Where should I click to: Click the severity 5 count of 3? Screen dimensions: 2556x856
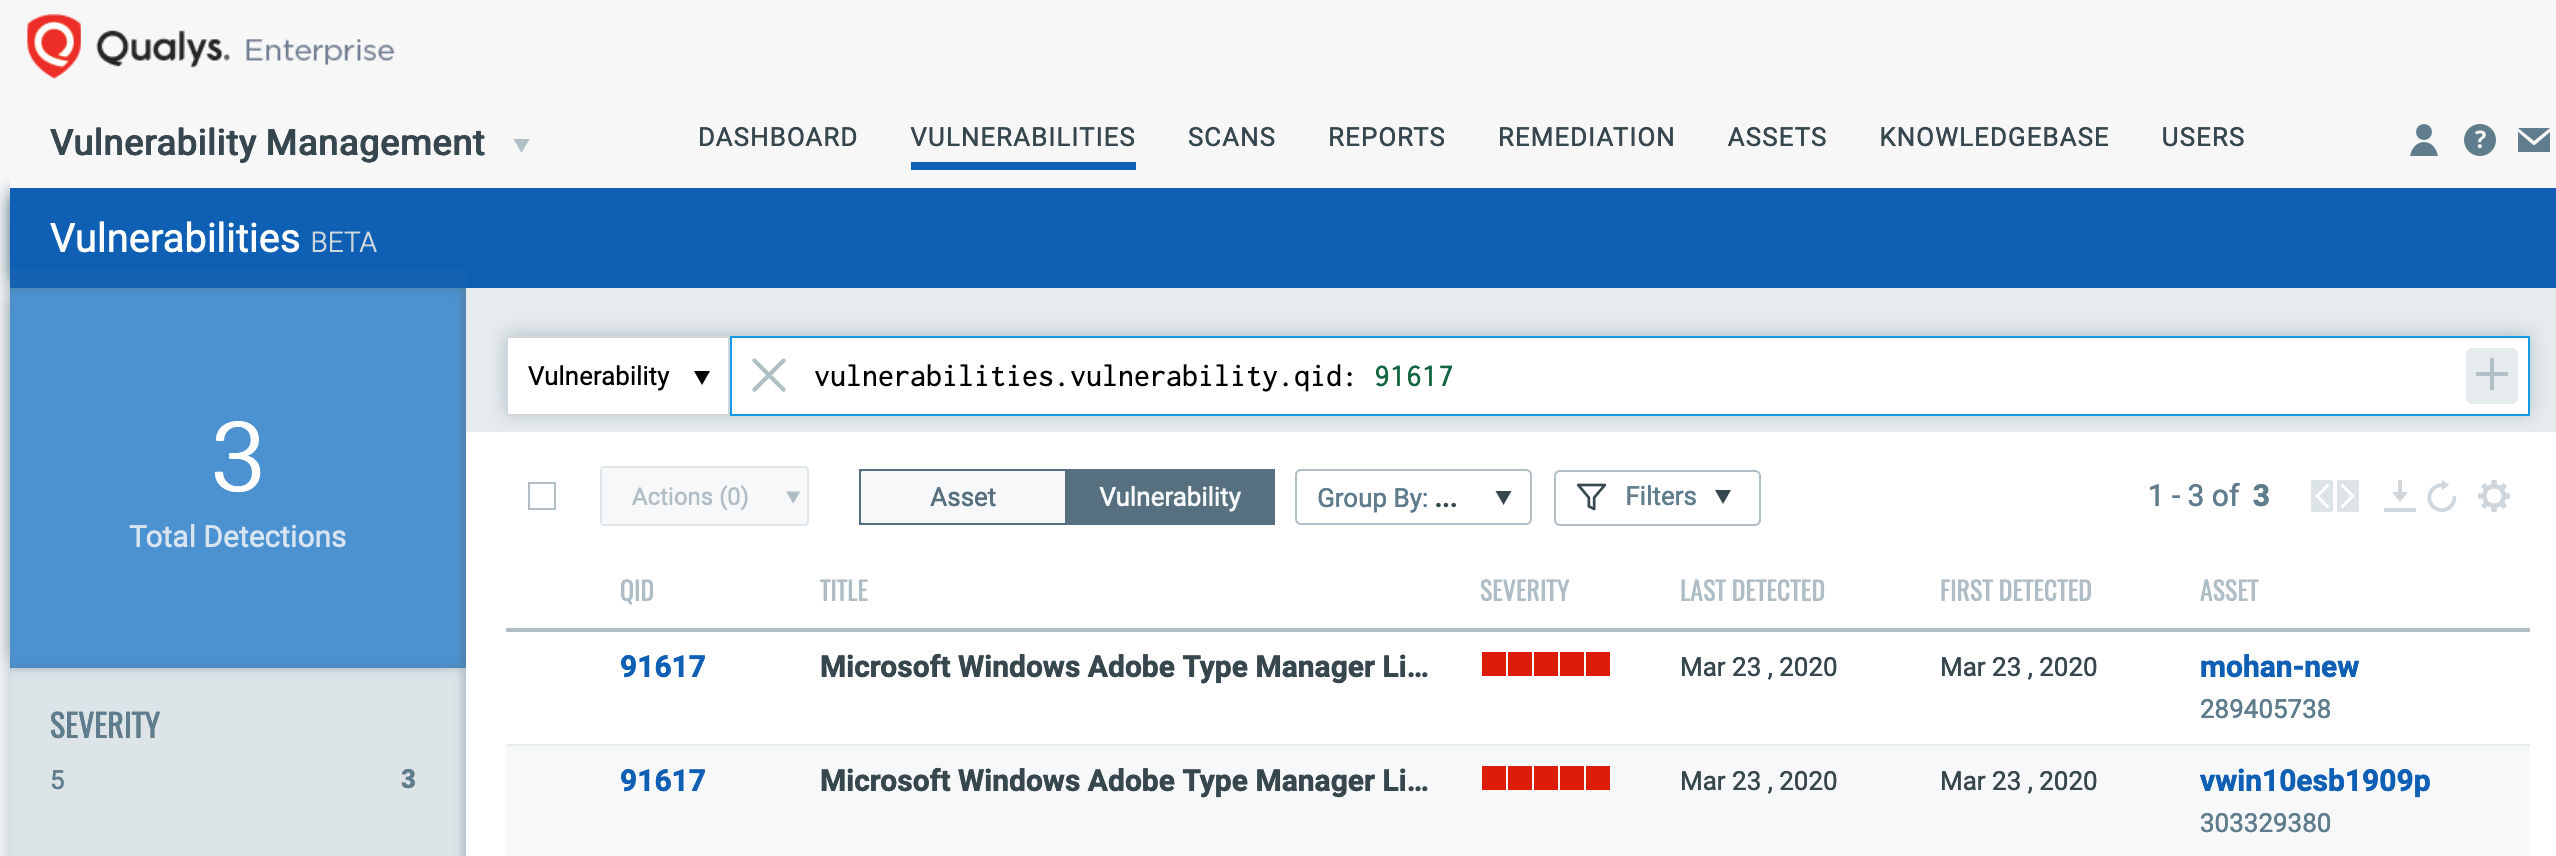(408, 780)
